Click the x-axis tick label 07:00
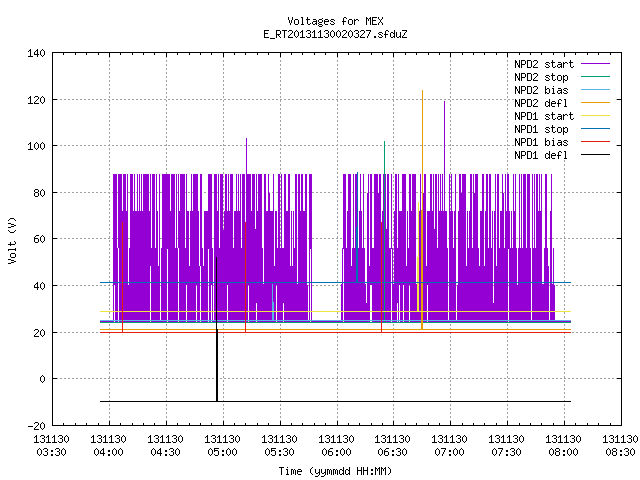The image size is (640, 480). pos(449,453)
